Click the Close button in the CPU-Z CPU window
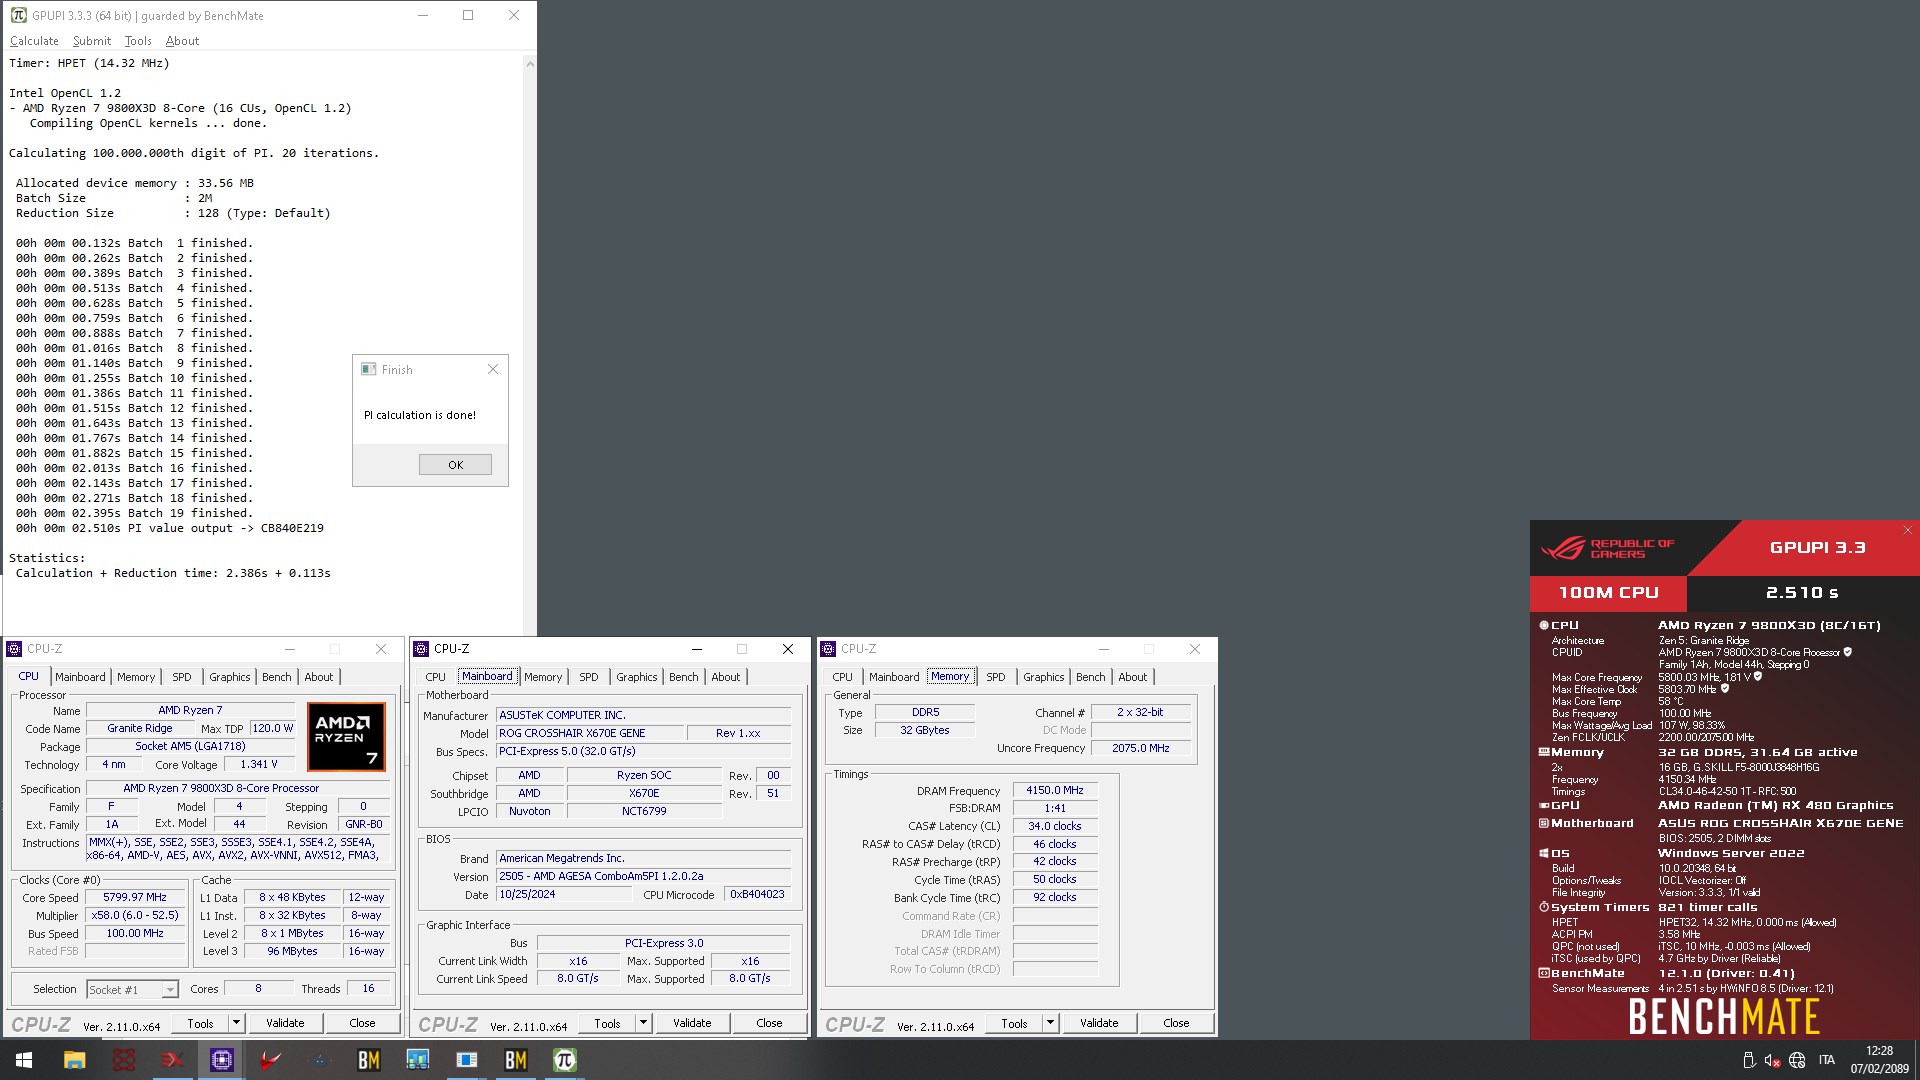The height and width of the screenshot is (1080, 1920). click(362, 1023)
